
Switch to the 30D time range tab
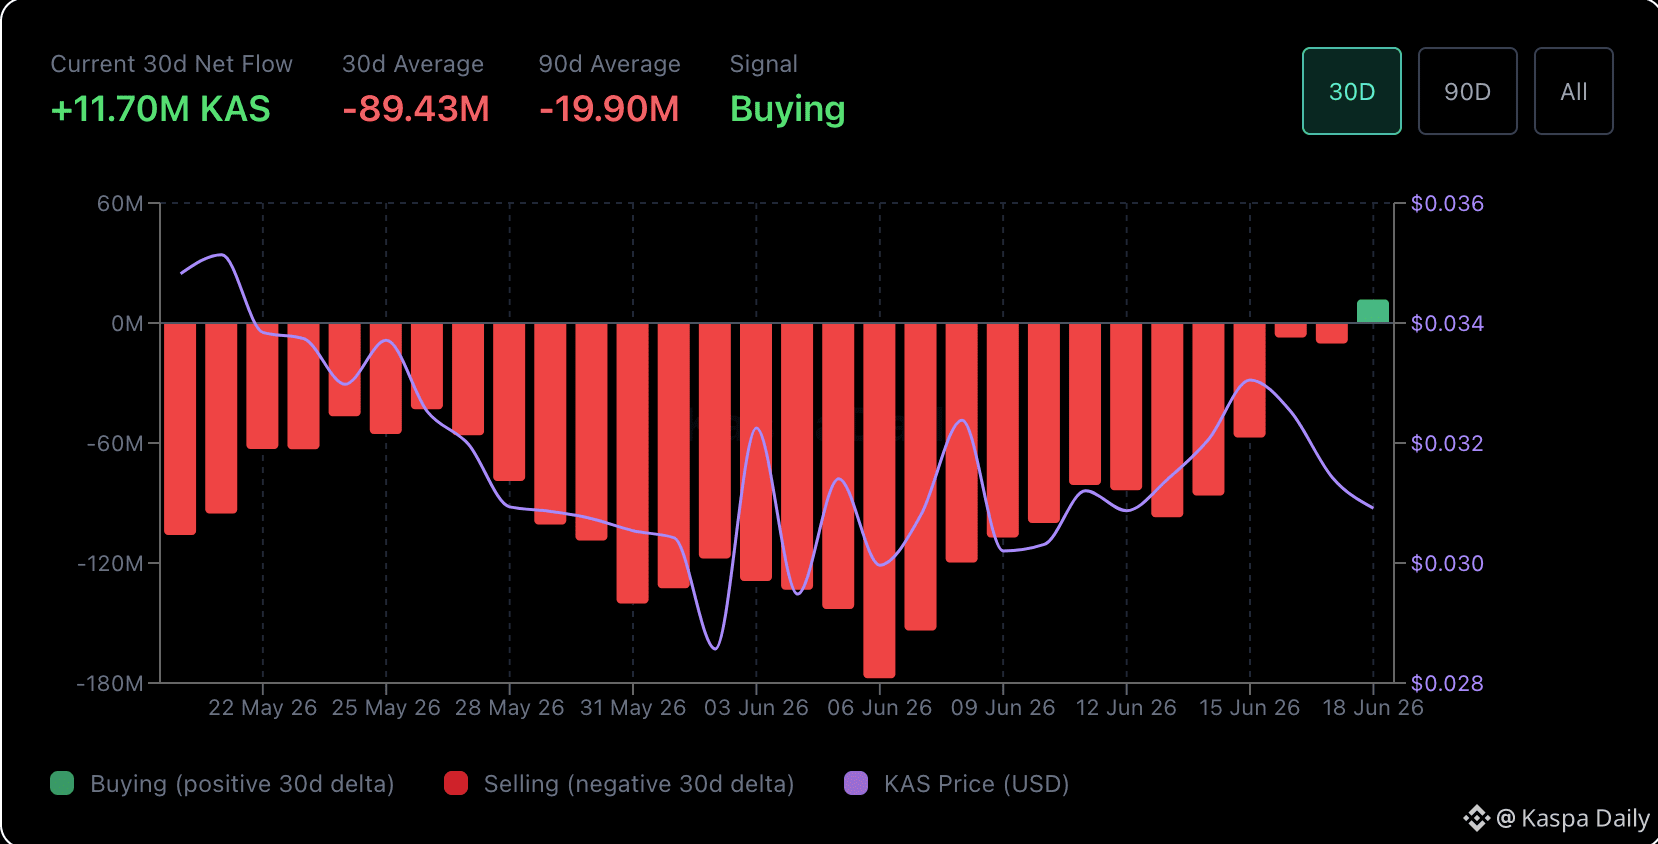click(x=1351, y=91)
